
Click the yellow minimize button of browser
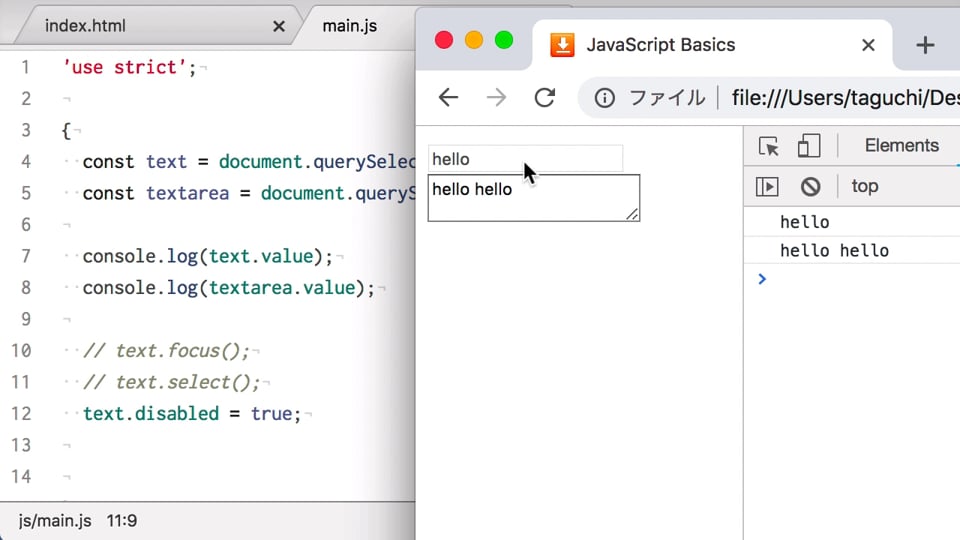click(x=474, y=40)
